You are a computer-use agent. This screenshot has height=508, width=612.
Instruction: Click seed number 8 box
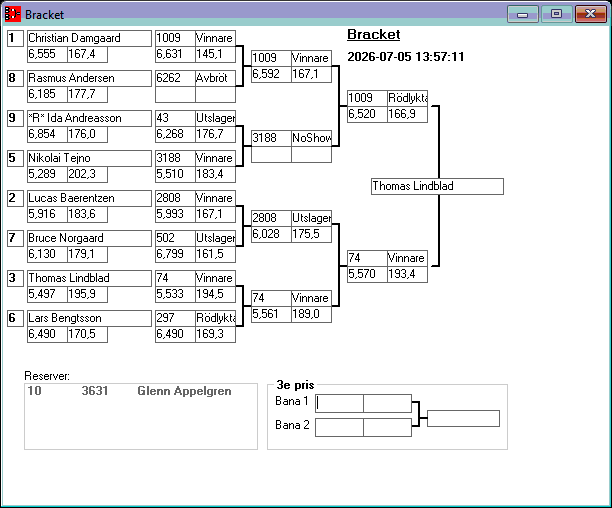(15, 78)
